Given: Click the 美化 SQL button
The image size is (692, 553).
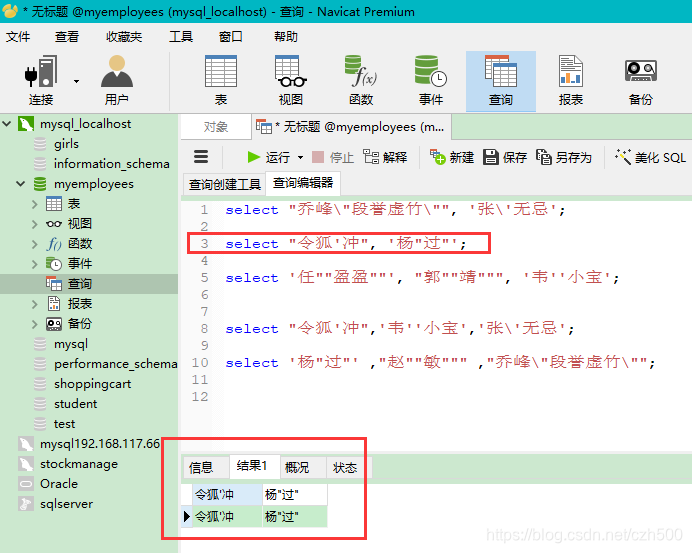Looking at the screenshot, I should point(651,157).
